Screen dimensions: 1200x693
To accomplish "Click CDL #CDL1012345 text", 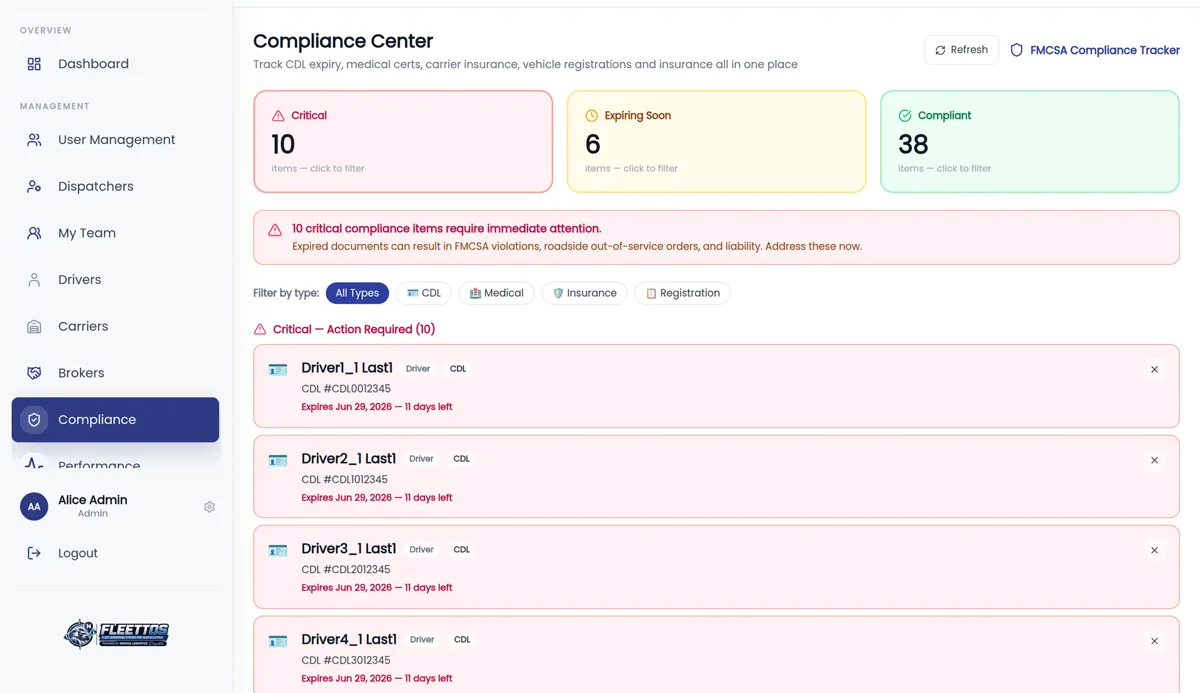I will click(345, 479).
